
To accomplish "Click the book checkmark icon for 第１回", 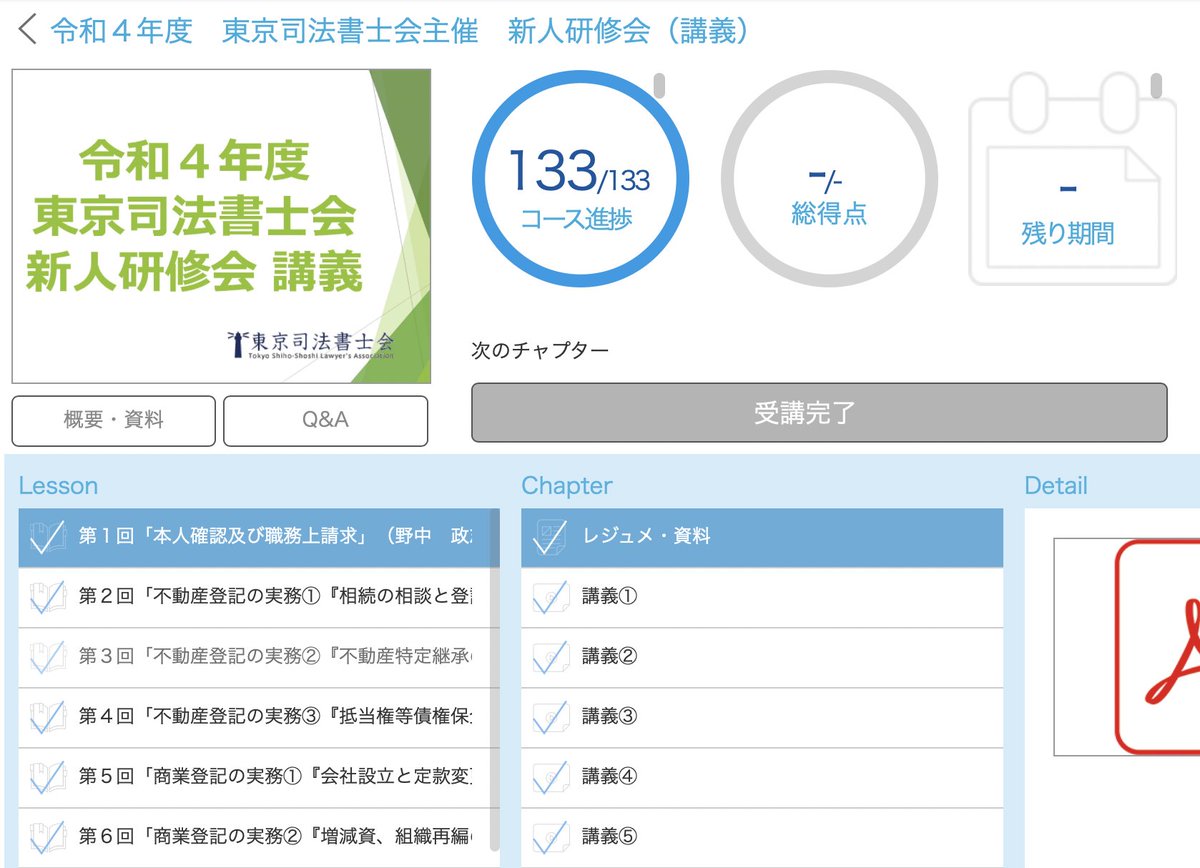I will 47,536.
